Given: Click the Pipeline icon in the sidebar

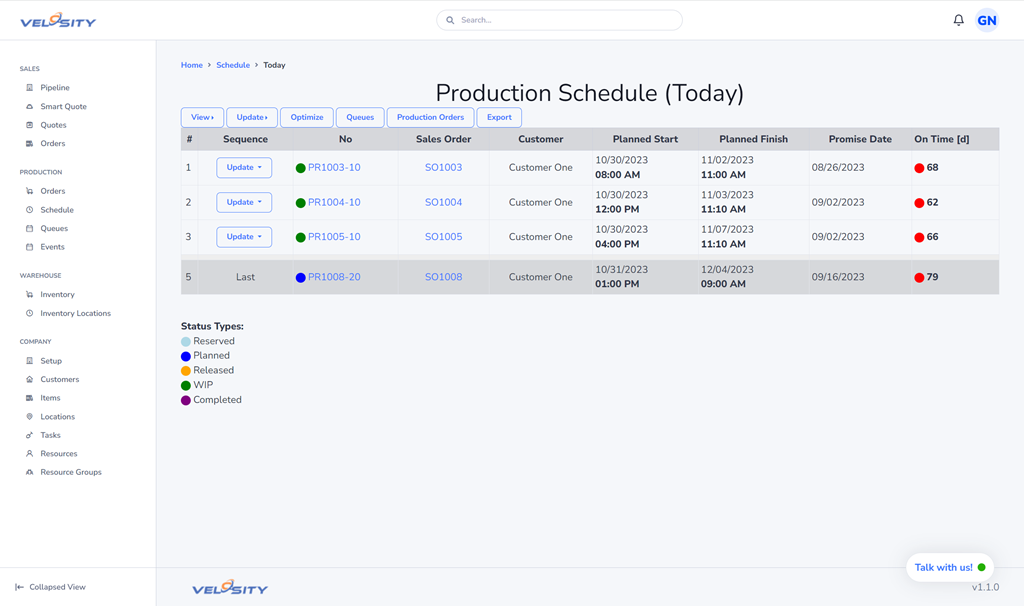Looking at the screenshot, I should [x=29, y=88].
